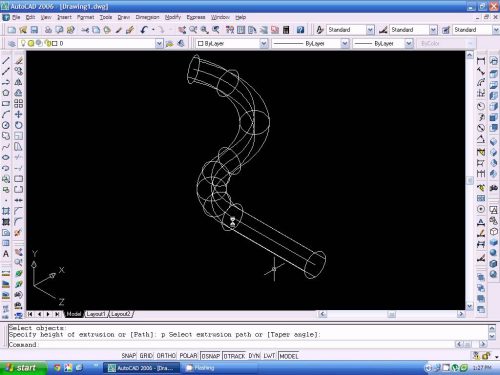Toggle SNAP mode in status bar
Image resolution: width=500 pixels, height=375 pixels.
coord(129,356)
